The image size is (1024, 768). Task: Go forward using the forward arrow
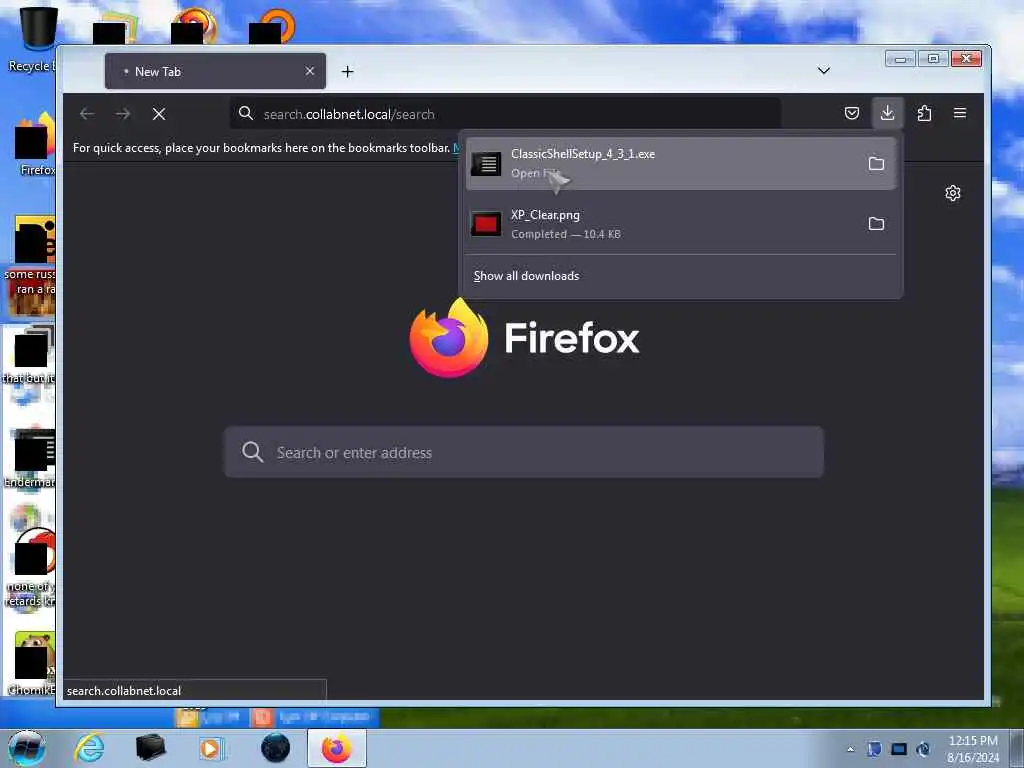pyautogui.click(x=123, y=114)
